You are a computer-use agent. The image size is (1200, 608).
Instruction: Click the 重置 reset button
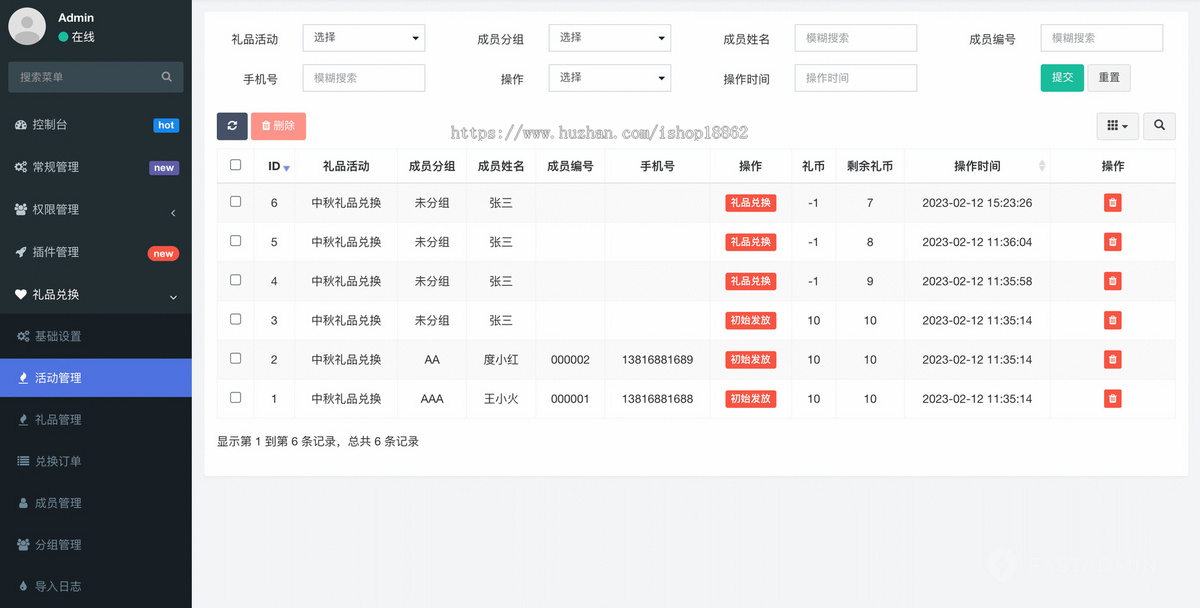tap(1109, 77)
